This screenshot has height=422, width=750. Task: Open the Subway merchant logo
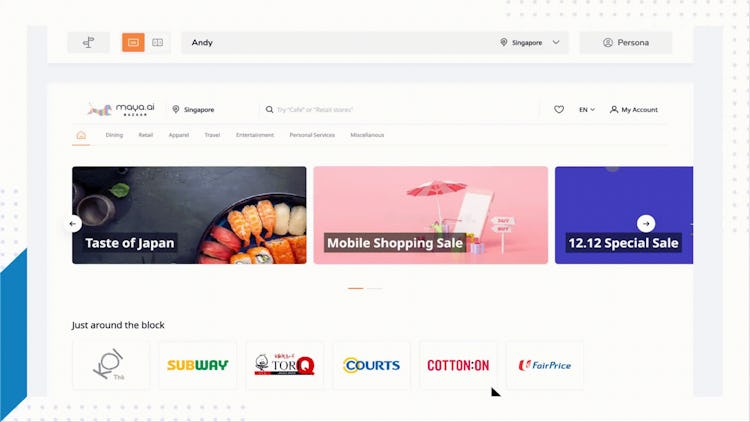point(198,365)
